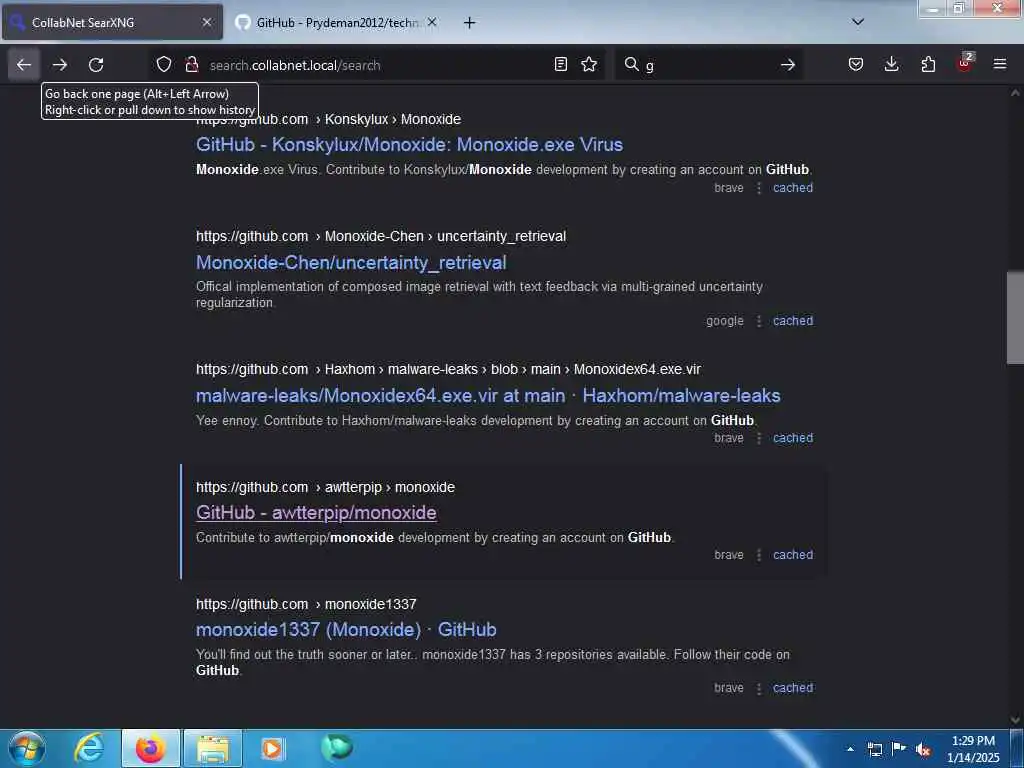1024x768 pixels.
Task: Open cached link for monoxide1337 result
Action: click(793, 688)
